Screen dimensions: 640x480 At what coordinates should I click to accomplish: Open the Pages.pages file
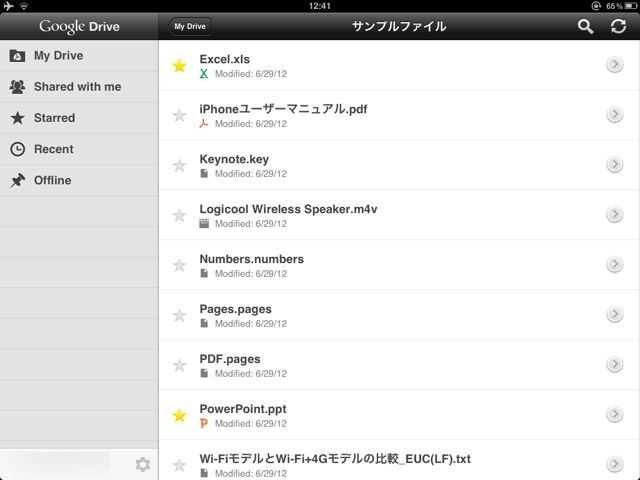click(399, 315)
